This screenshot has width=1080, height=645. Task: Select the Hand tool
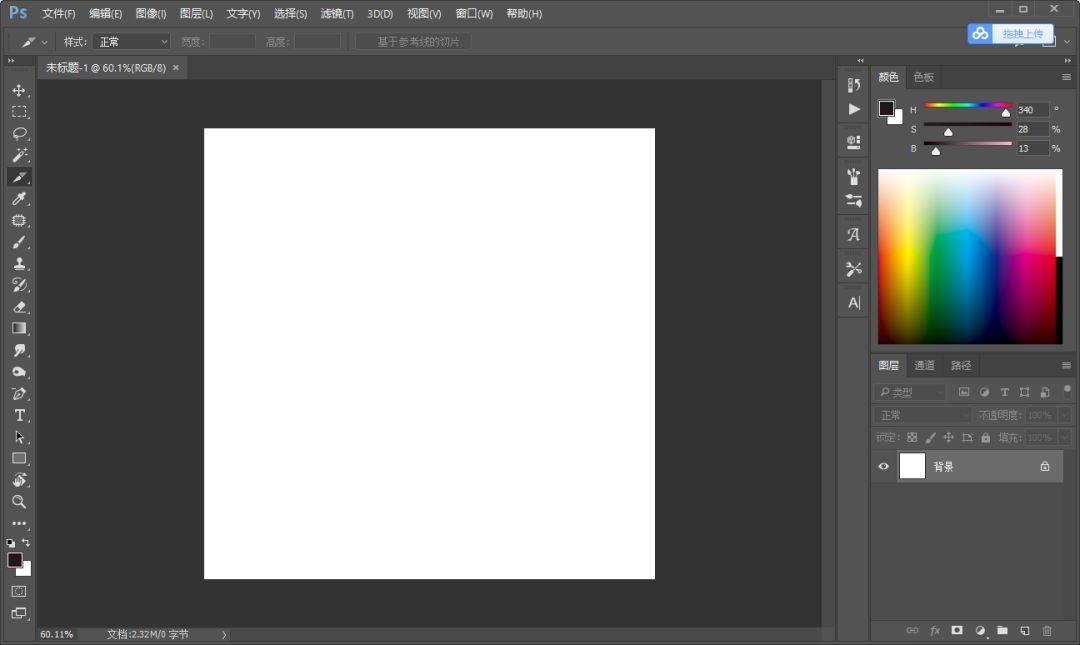[x=19, y=480]
